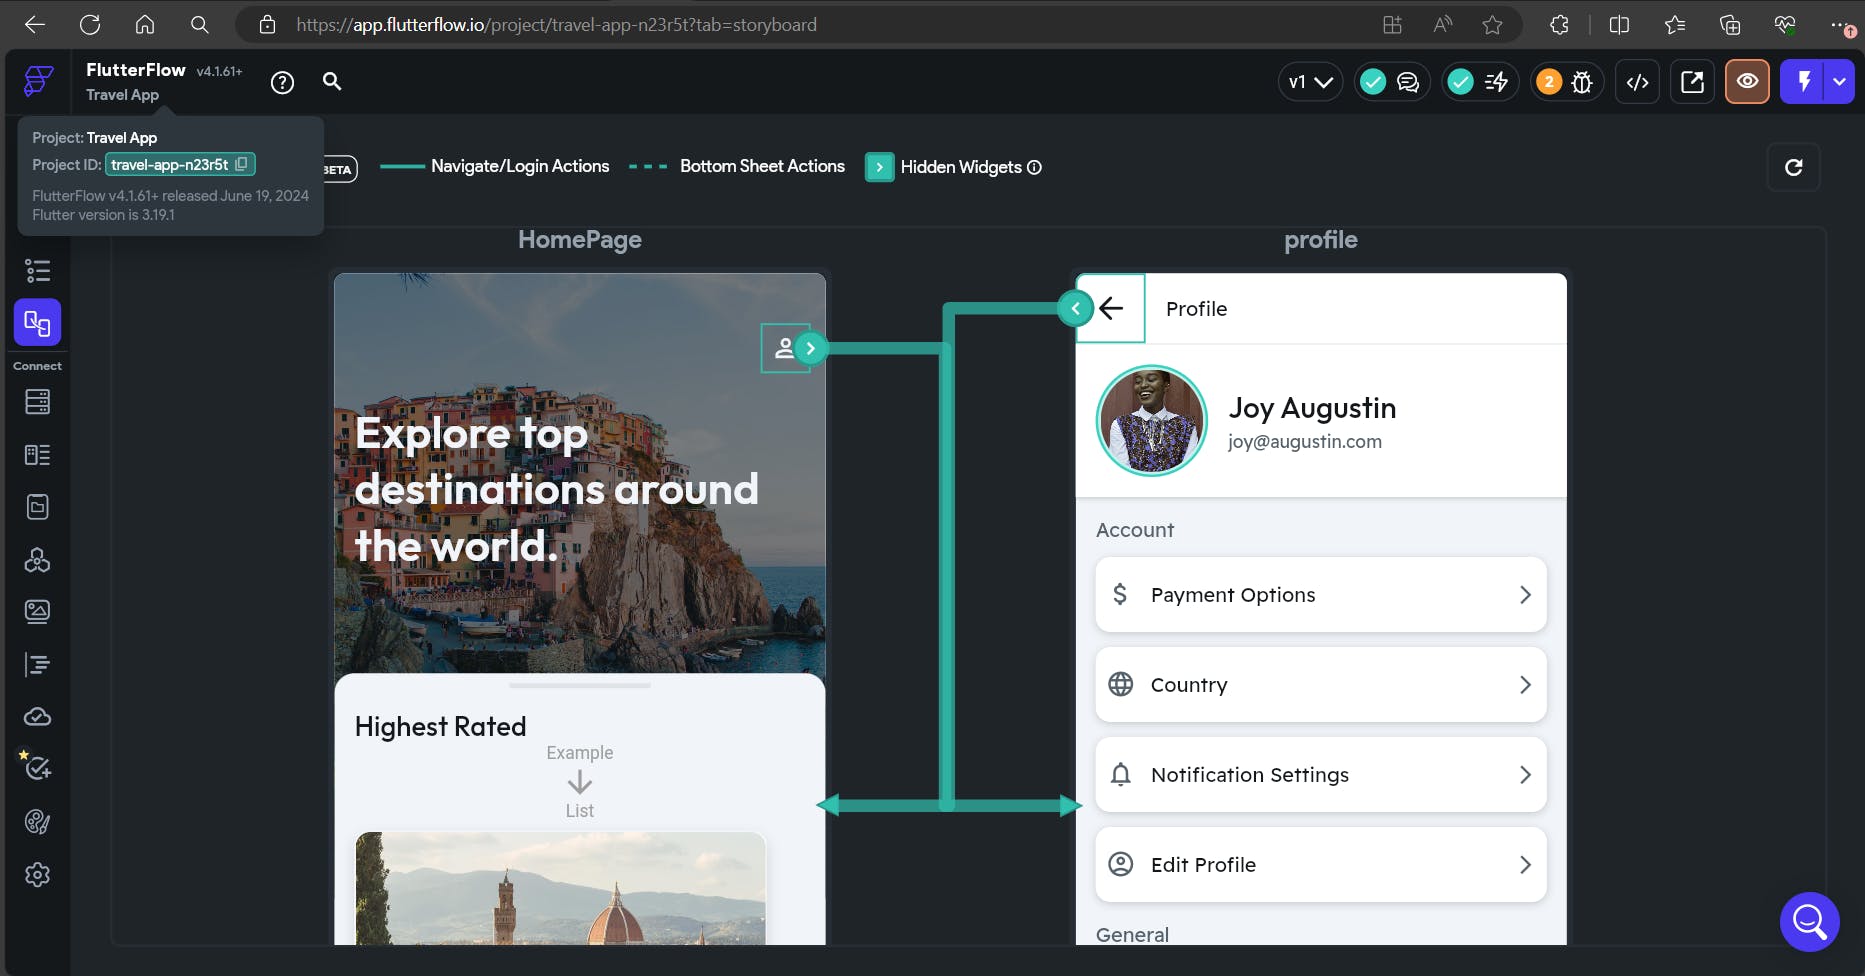Open the widget tree list panel
This screenshot has height=976, width=1865.
tap(38, 270)
